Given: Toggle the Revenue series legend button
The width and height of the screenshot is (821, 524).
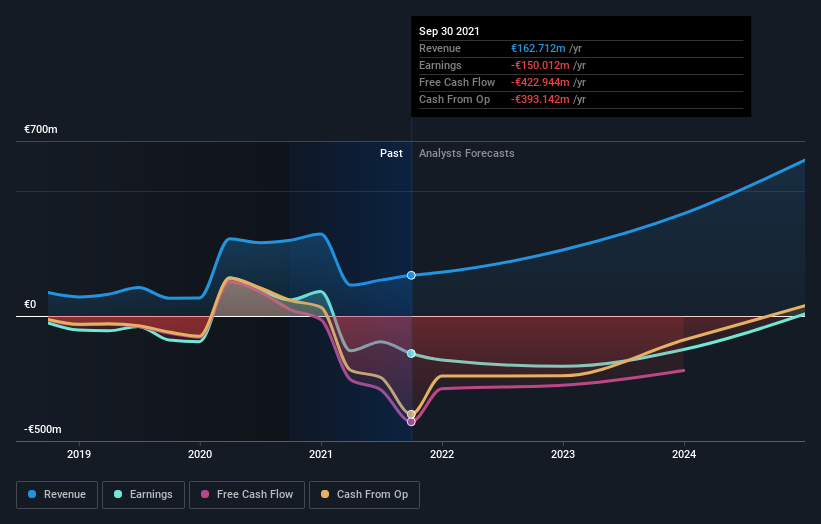Looking at the screenshot, I should tap(57, 495).
